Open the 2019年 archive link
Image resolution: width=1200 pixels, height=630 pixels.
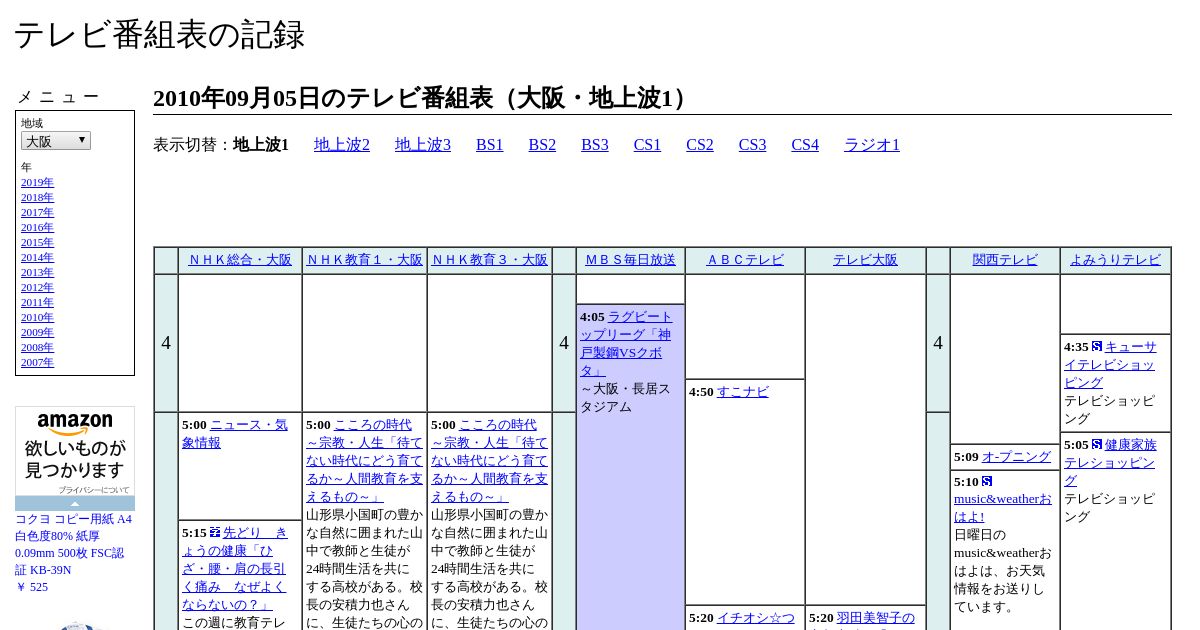tap(37, 183)
